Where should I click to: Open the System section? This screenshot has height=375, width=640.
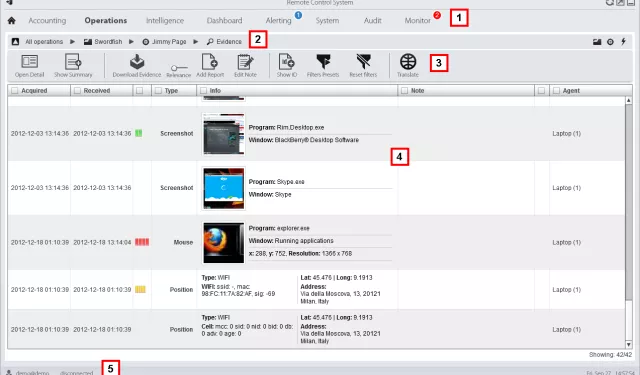pos(327,20)
